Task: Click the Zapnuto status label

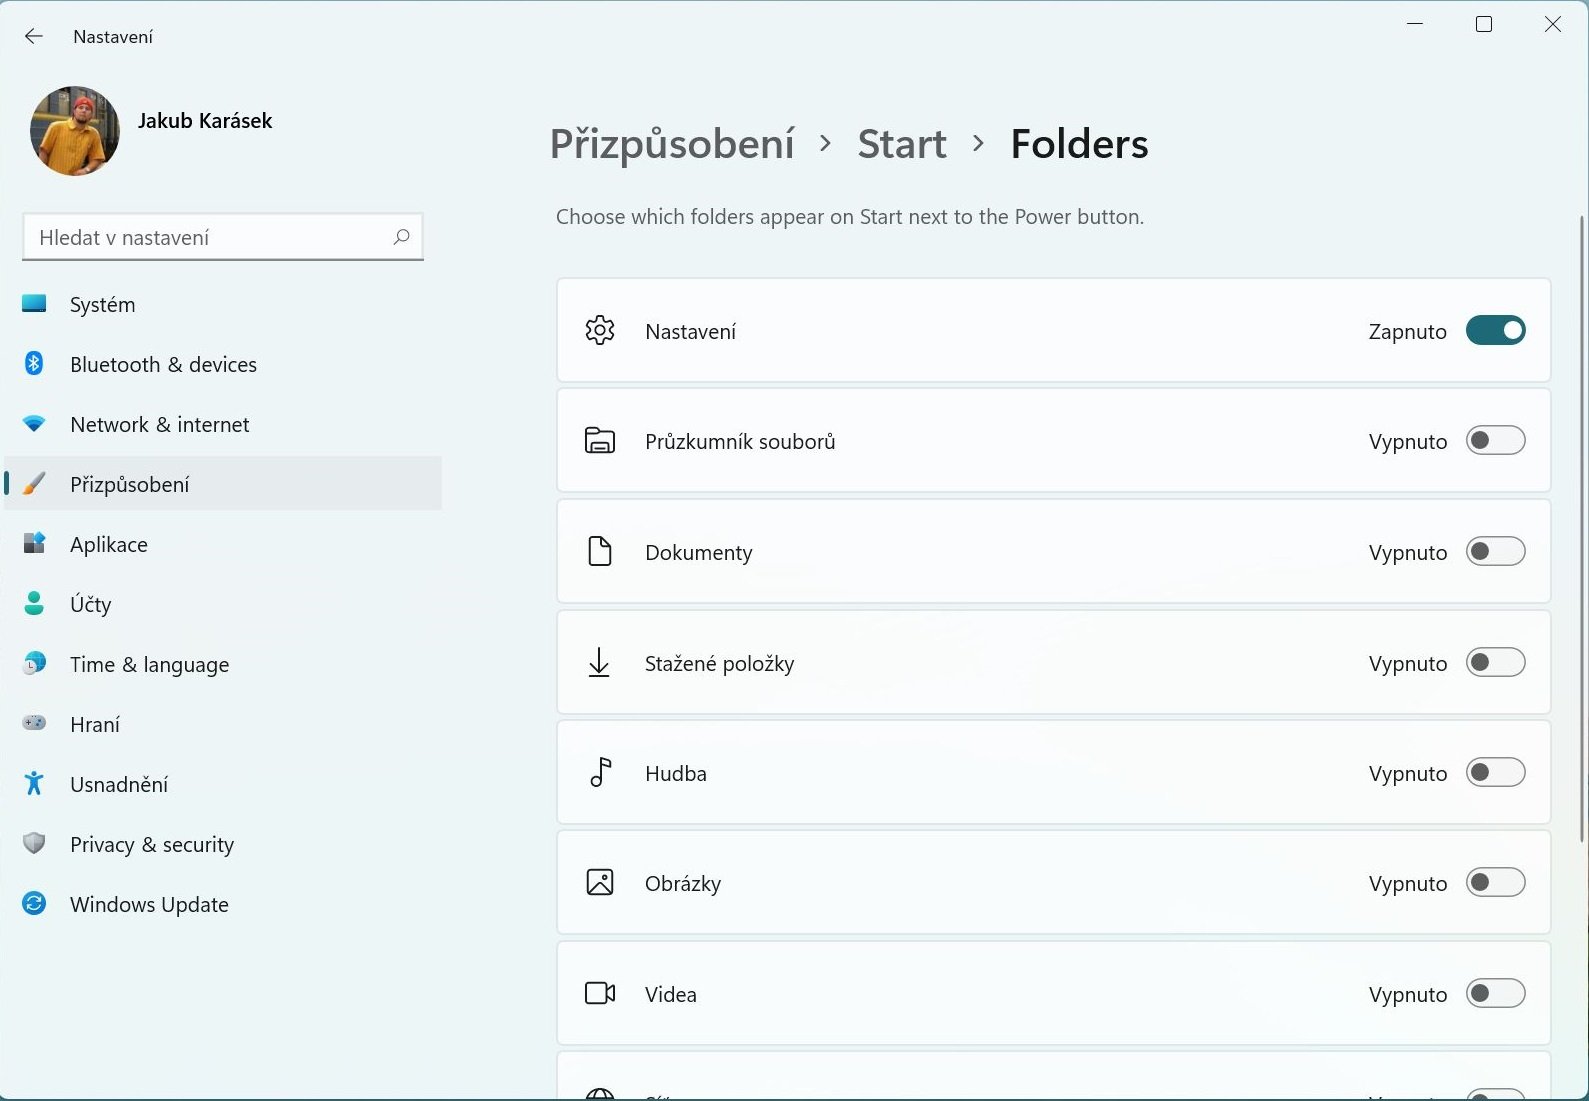Action: pos(1407,331)
